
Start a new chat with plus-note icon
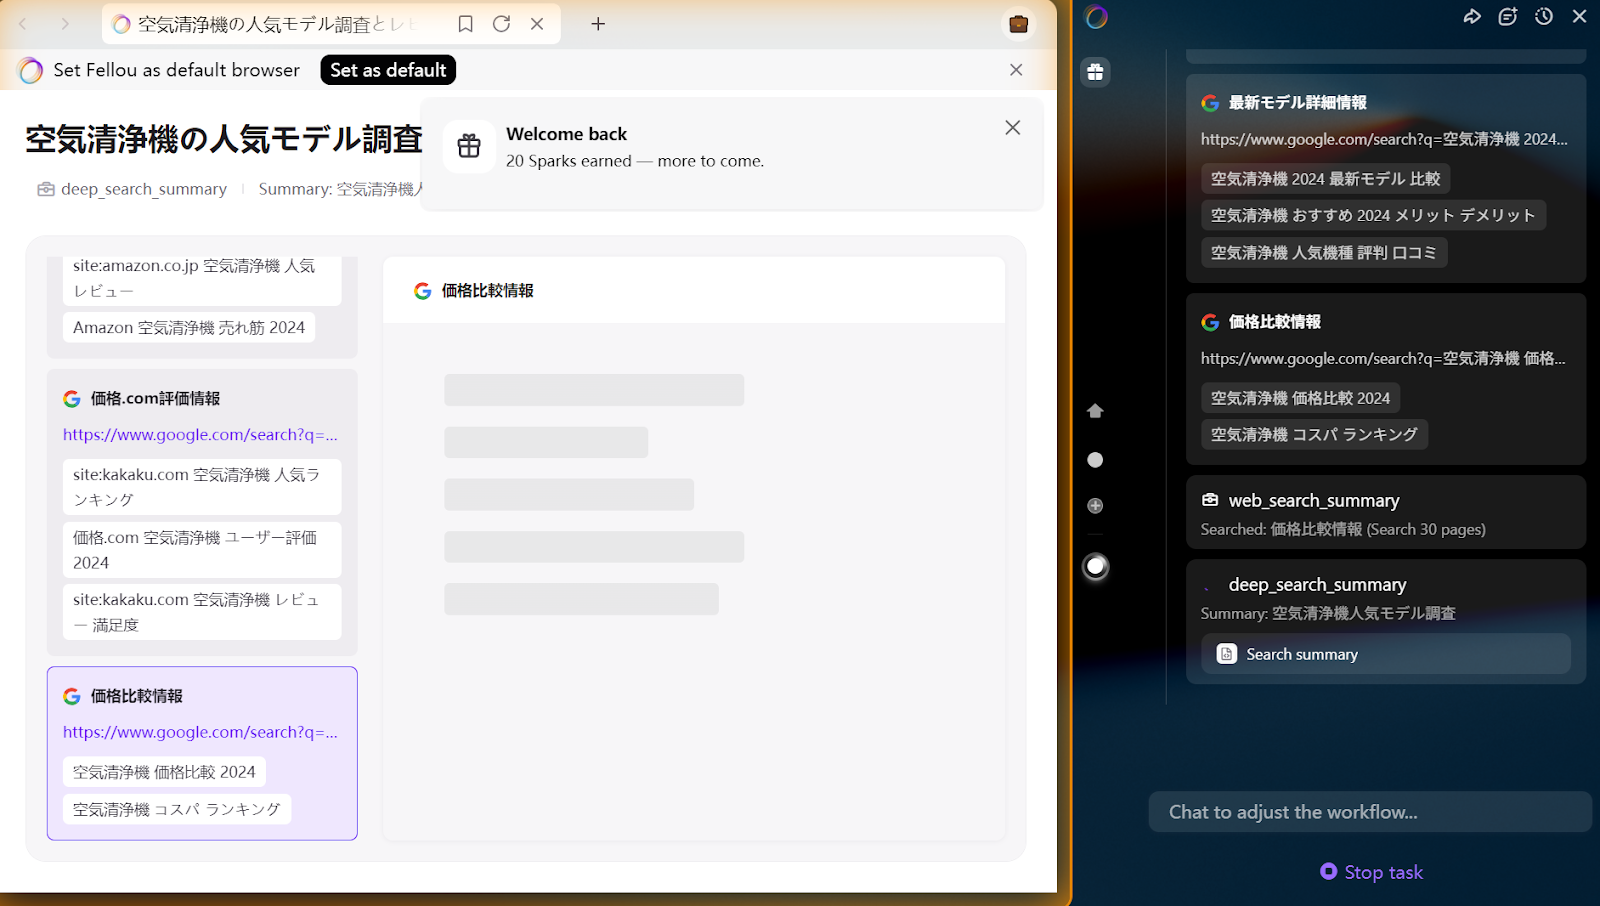coord(1508,16)
